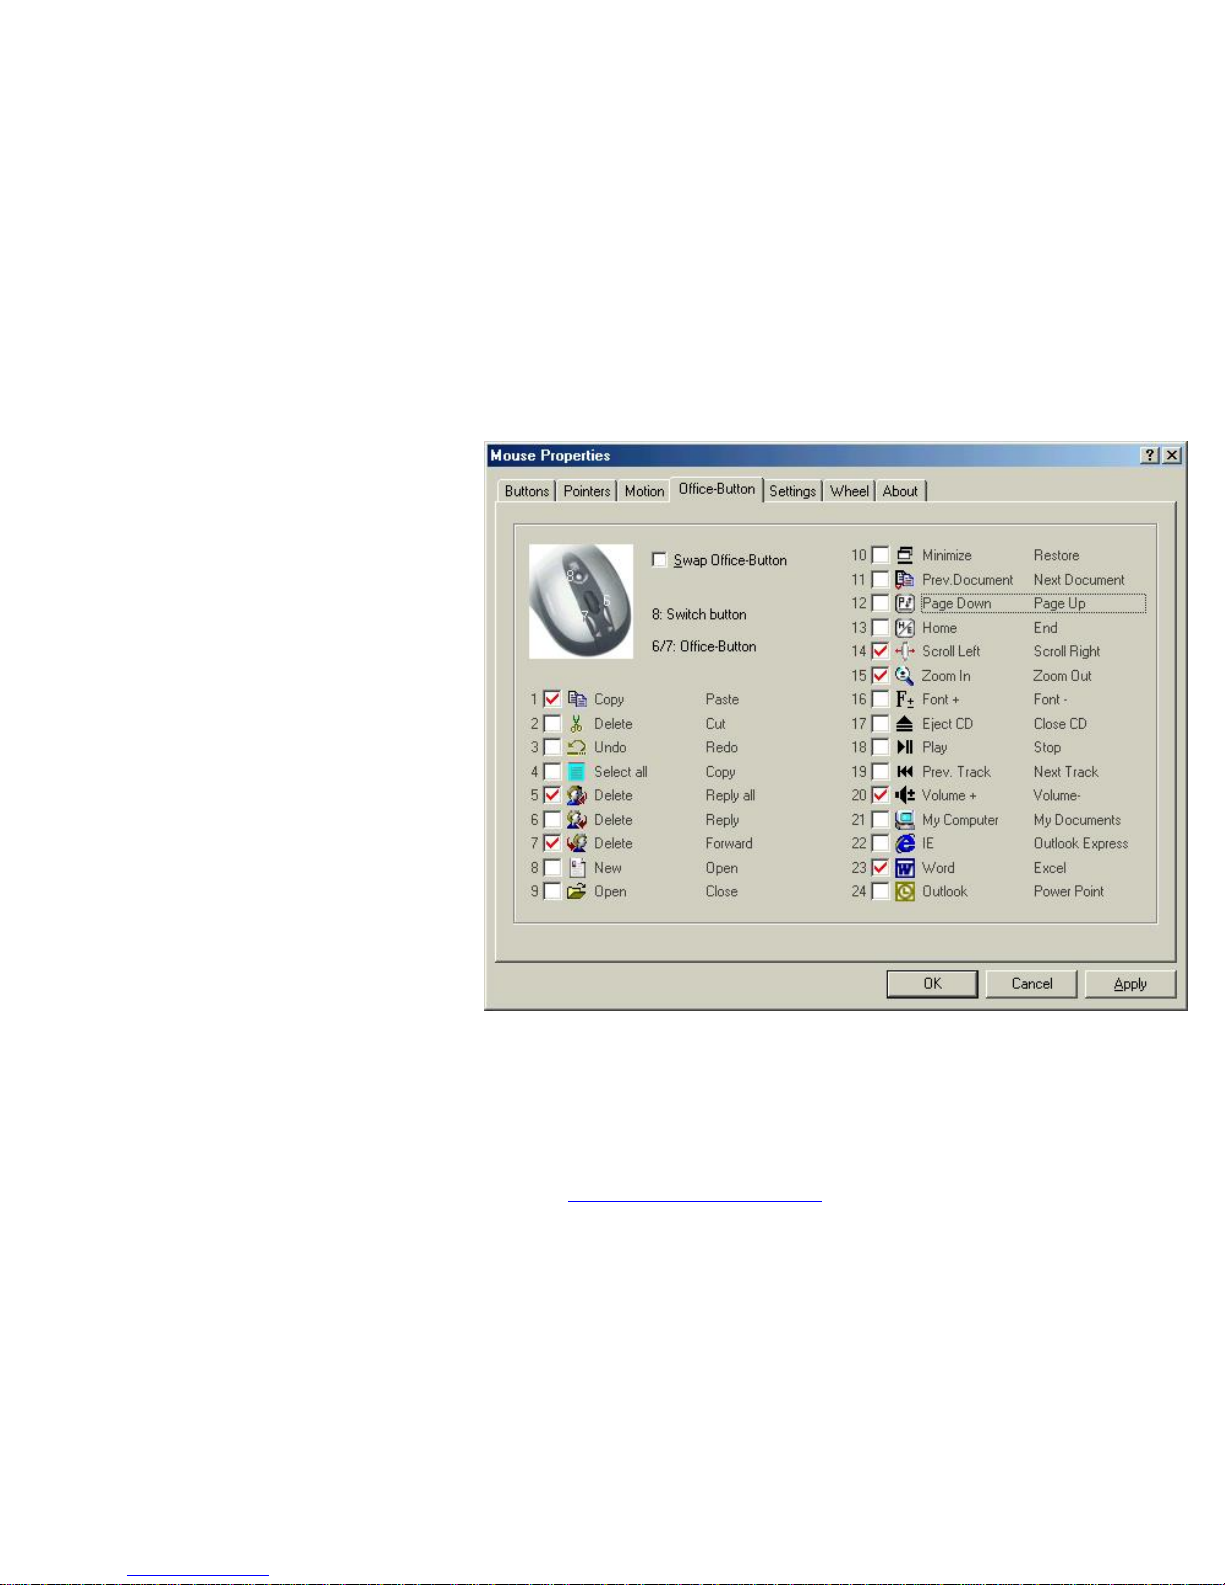The width and height of the screenshot is (1225, 1585).
Task: Uncheck the Copy/Paste checkbox in row 1
Action: coord(552,700)
